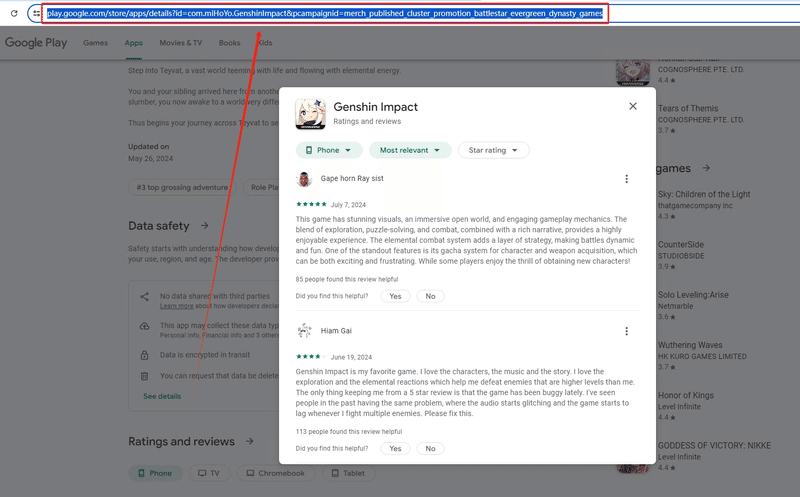The width and height of the screenshot is (800, 497).
Task: Click Hiam Gai's avatar
Action: click(x=304, y=331)
